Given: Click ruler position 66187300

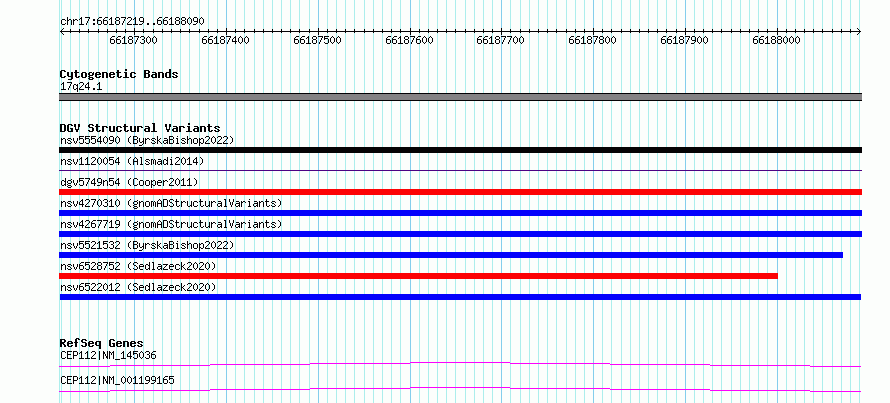Looking at the screenshot, I should point(134,40).
